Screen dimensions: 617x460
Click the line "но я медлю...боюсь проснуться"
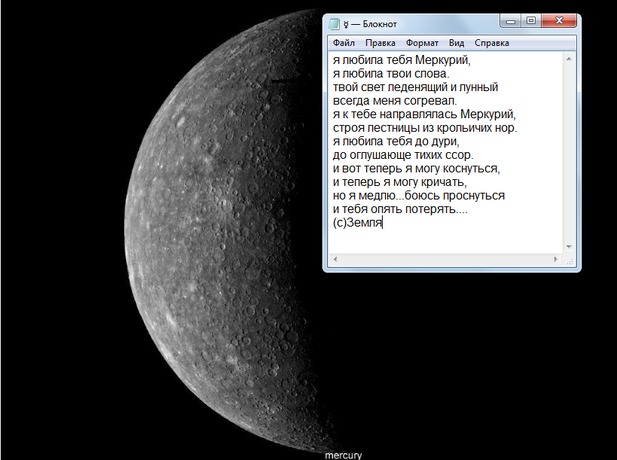point(419,196)
